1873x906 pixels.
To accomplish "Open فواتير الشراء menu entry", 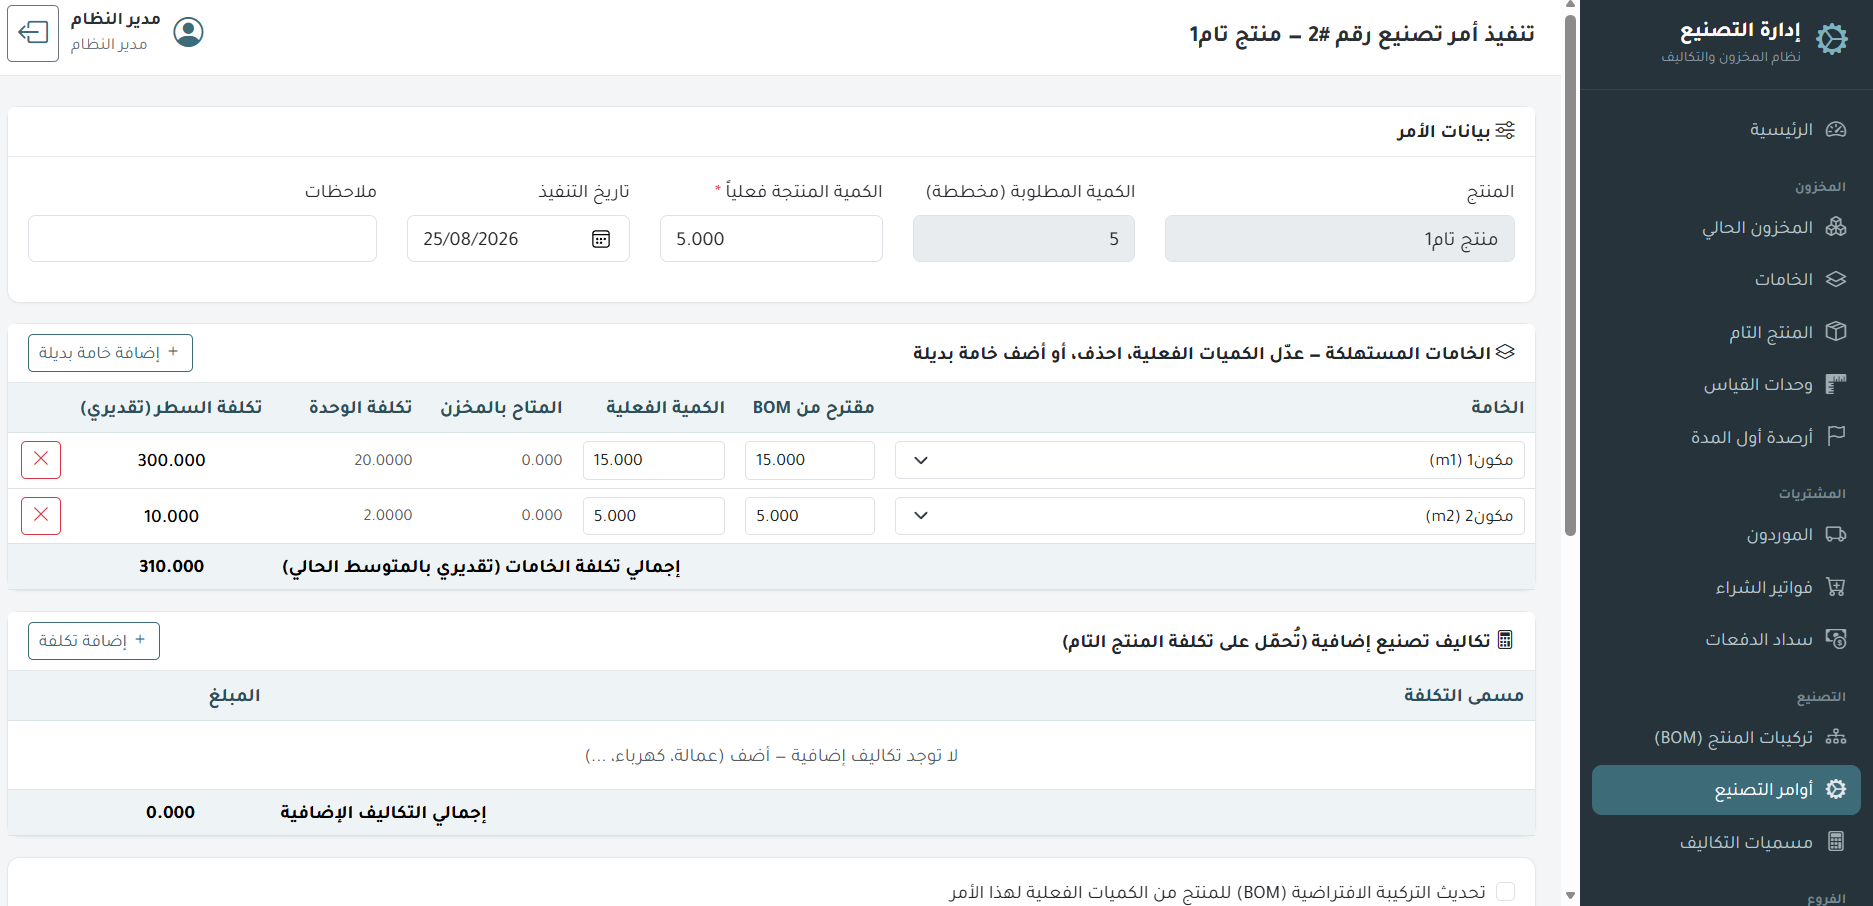I will [1726, 587].
